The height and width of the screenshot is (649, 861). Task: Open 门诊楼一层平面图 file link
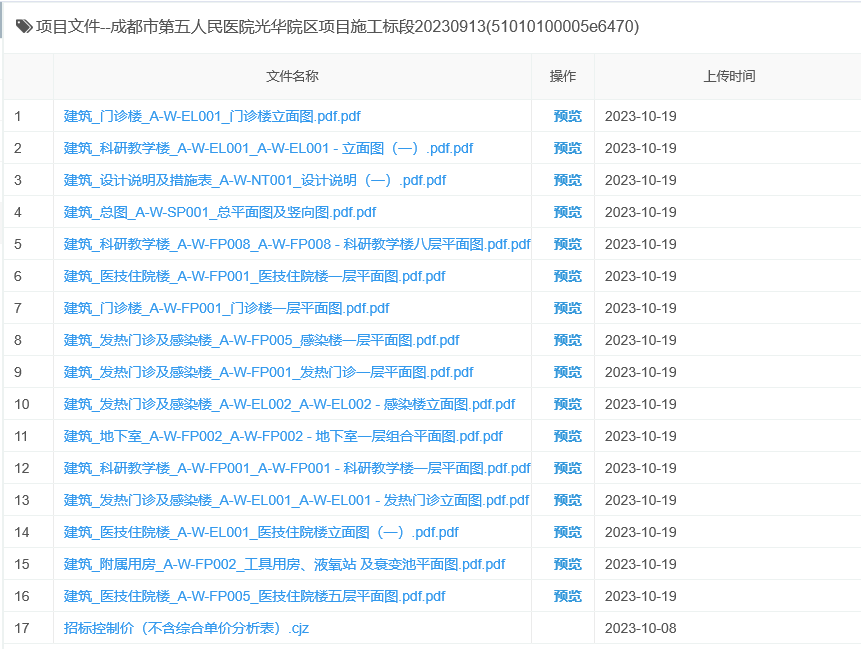click(226, 308)
